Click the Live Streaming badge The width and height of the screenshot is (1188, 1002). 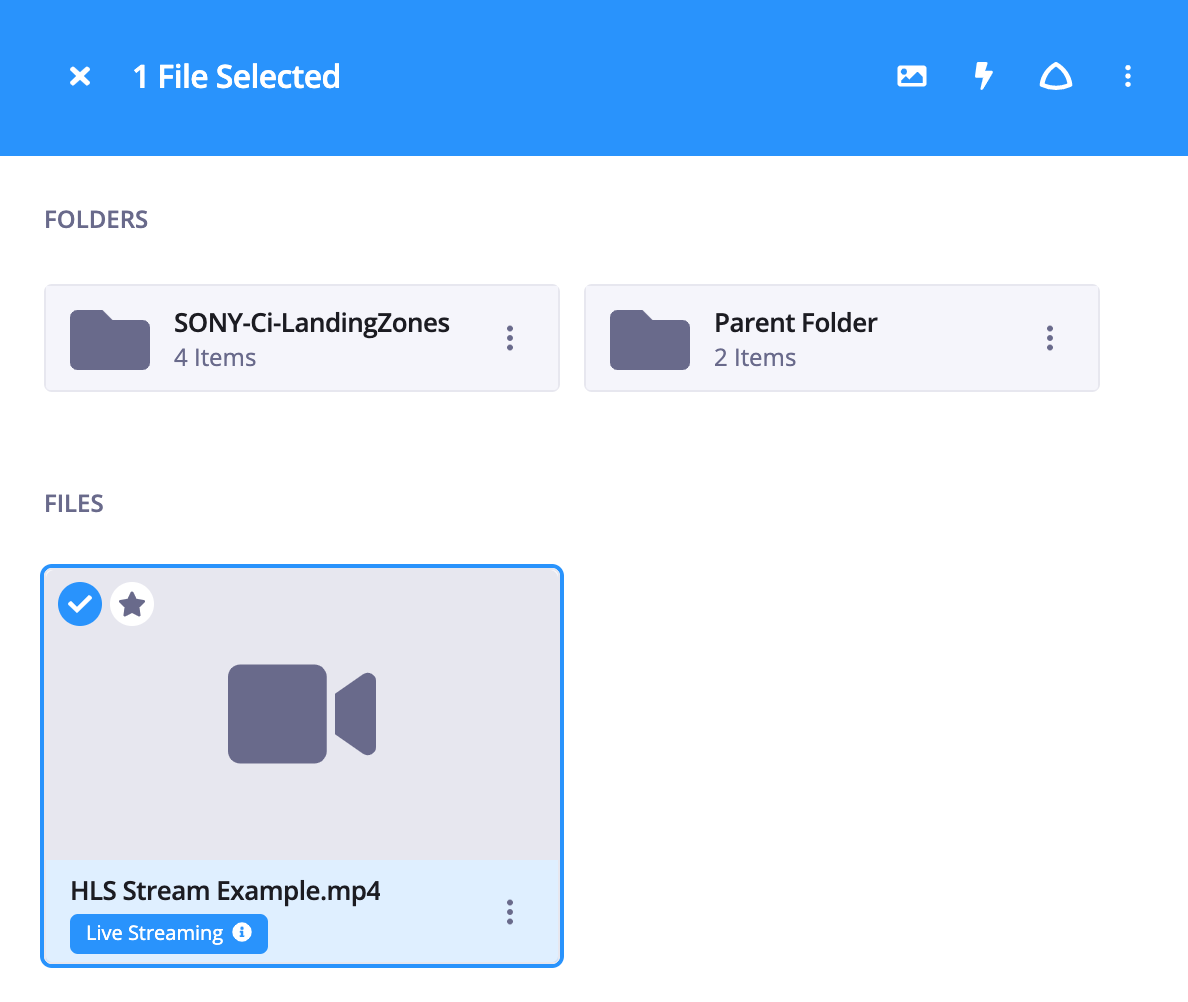tap(169, 933)
